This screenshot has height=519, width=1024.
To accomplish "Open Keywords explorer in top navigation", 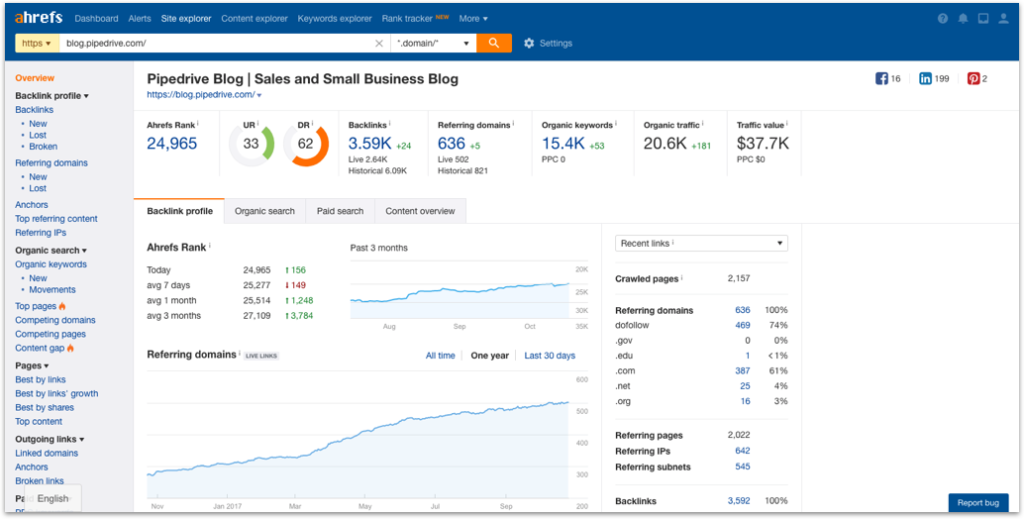I will point(334,19).
